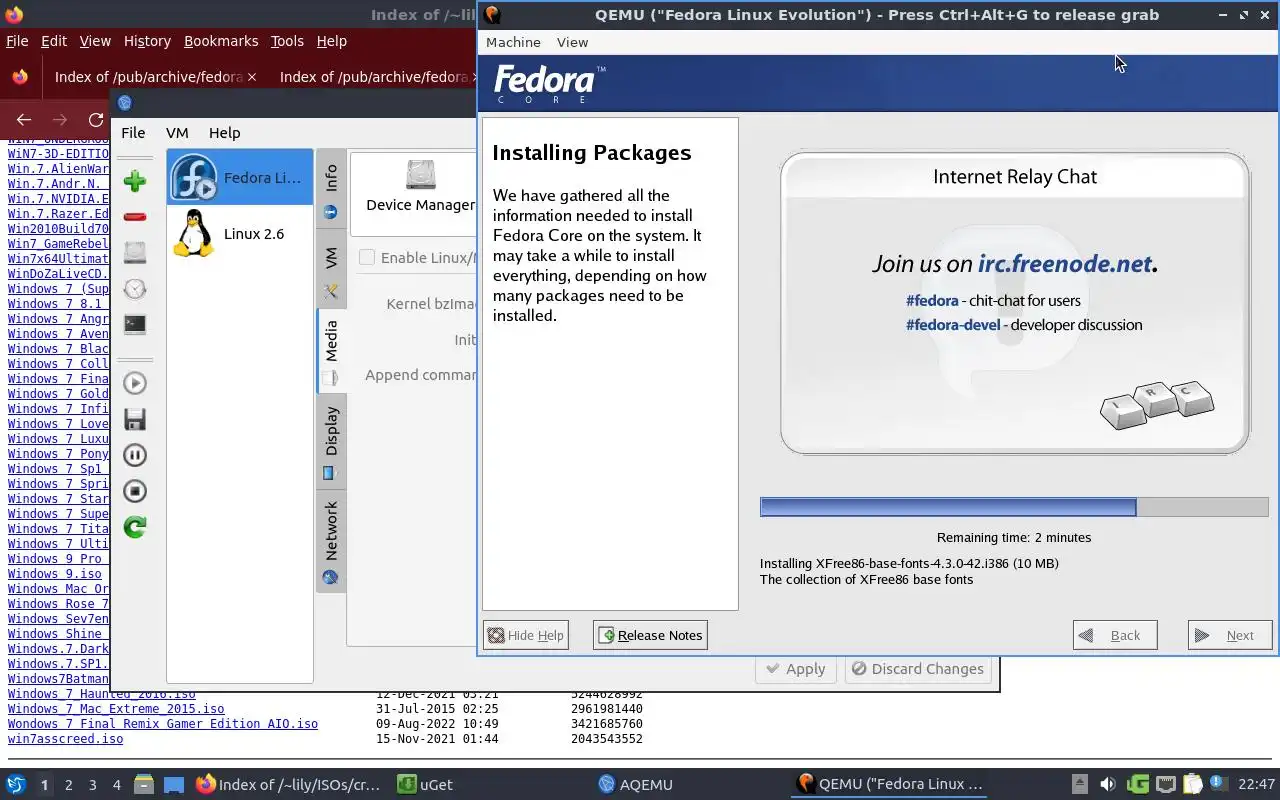This screenshot has width=1280, height=800.
Task: Click the Firefox View icon left of the tabs
Action: (x=20, y=77)
